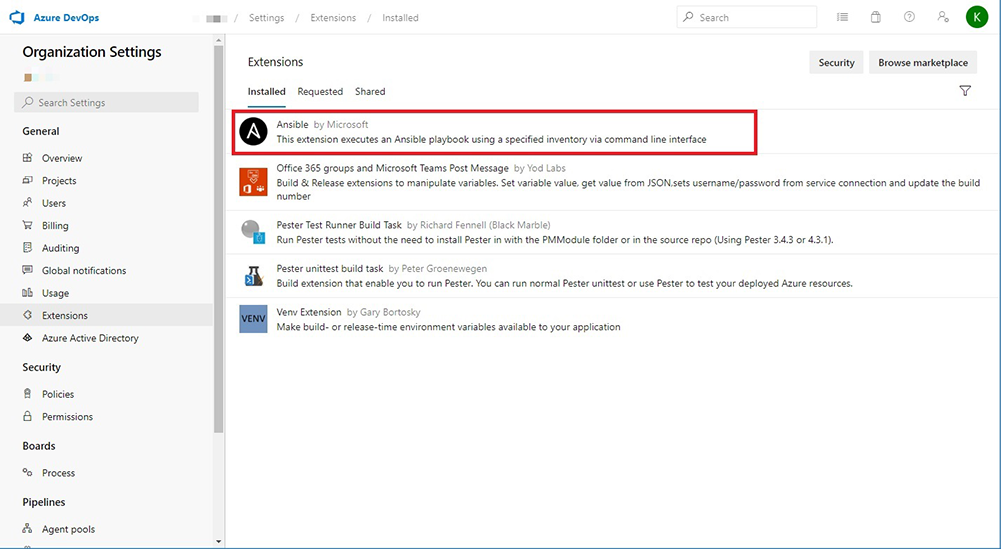The width and height of the screenshot is (1001, 549).
Task: Click the Azure Active Directory icon
Action: coord(27,337)
